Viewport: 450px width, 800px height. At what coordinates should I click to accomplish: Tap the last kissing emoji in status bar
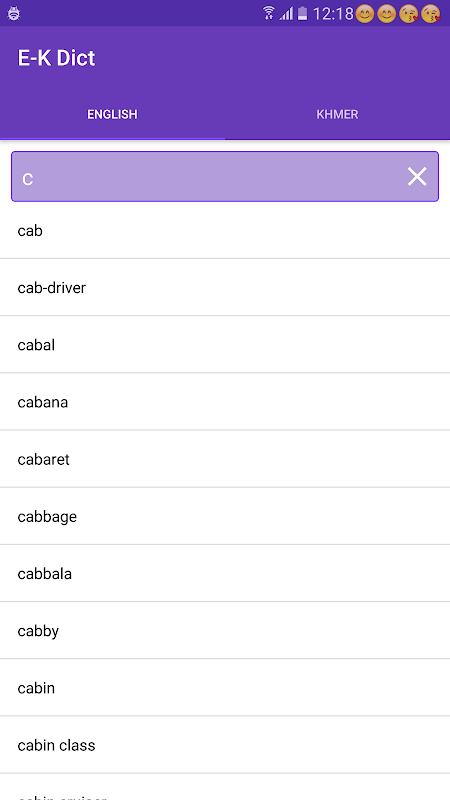pyautogui.click(x=431, y=14)
